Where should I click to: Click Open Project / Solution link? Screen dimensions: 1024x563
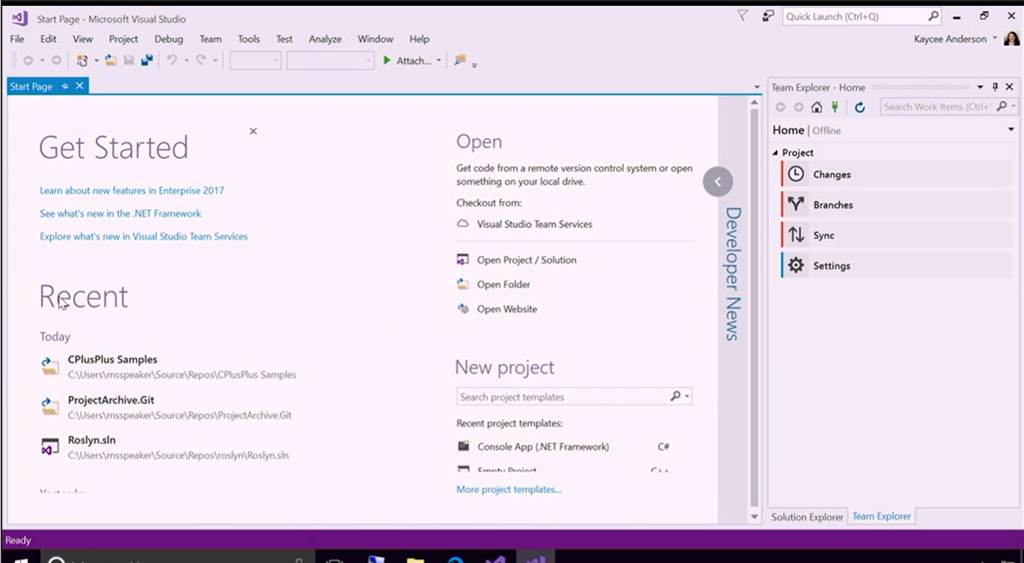tap(526, 260)
